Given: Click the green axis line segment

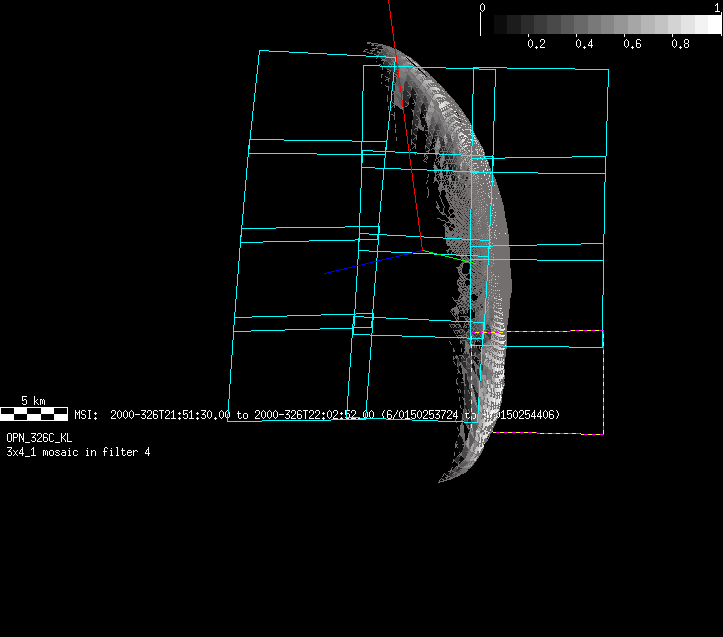Looking at the screenshot, I should coord(445,256).
